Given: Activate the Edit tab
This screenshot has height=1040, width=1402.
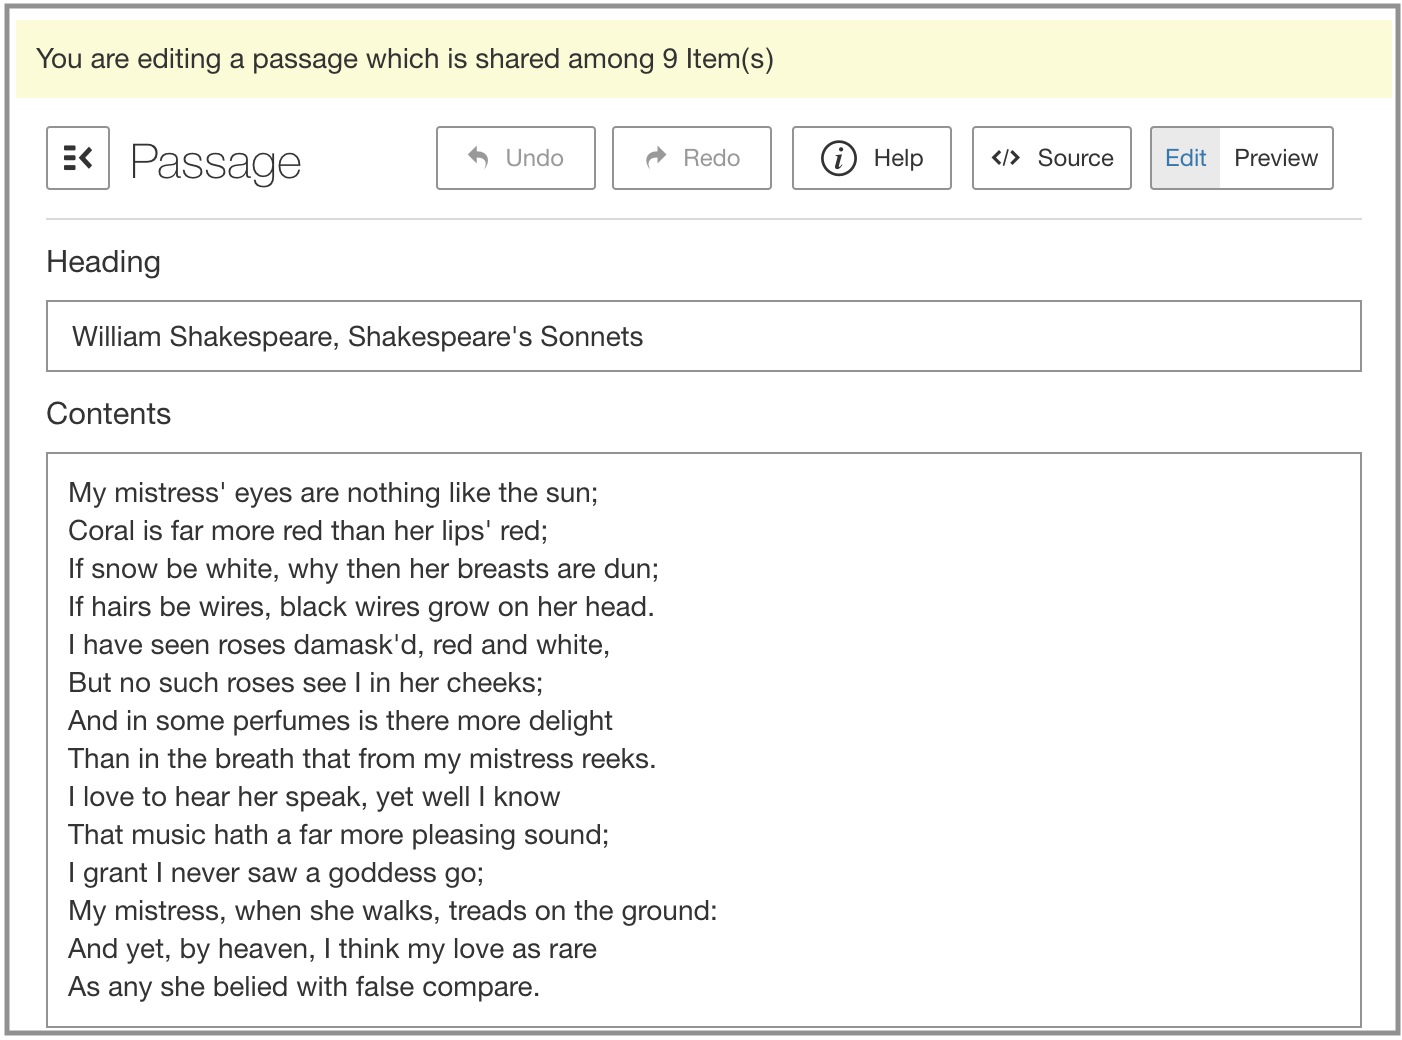Looking at the screenshot, I should (1185, 158).
